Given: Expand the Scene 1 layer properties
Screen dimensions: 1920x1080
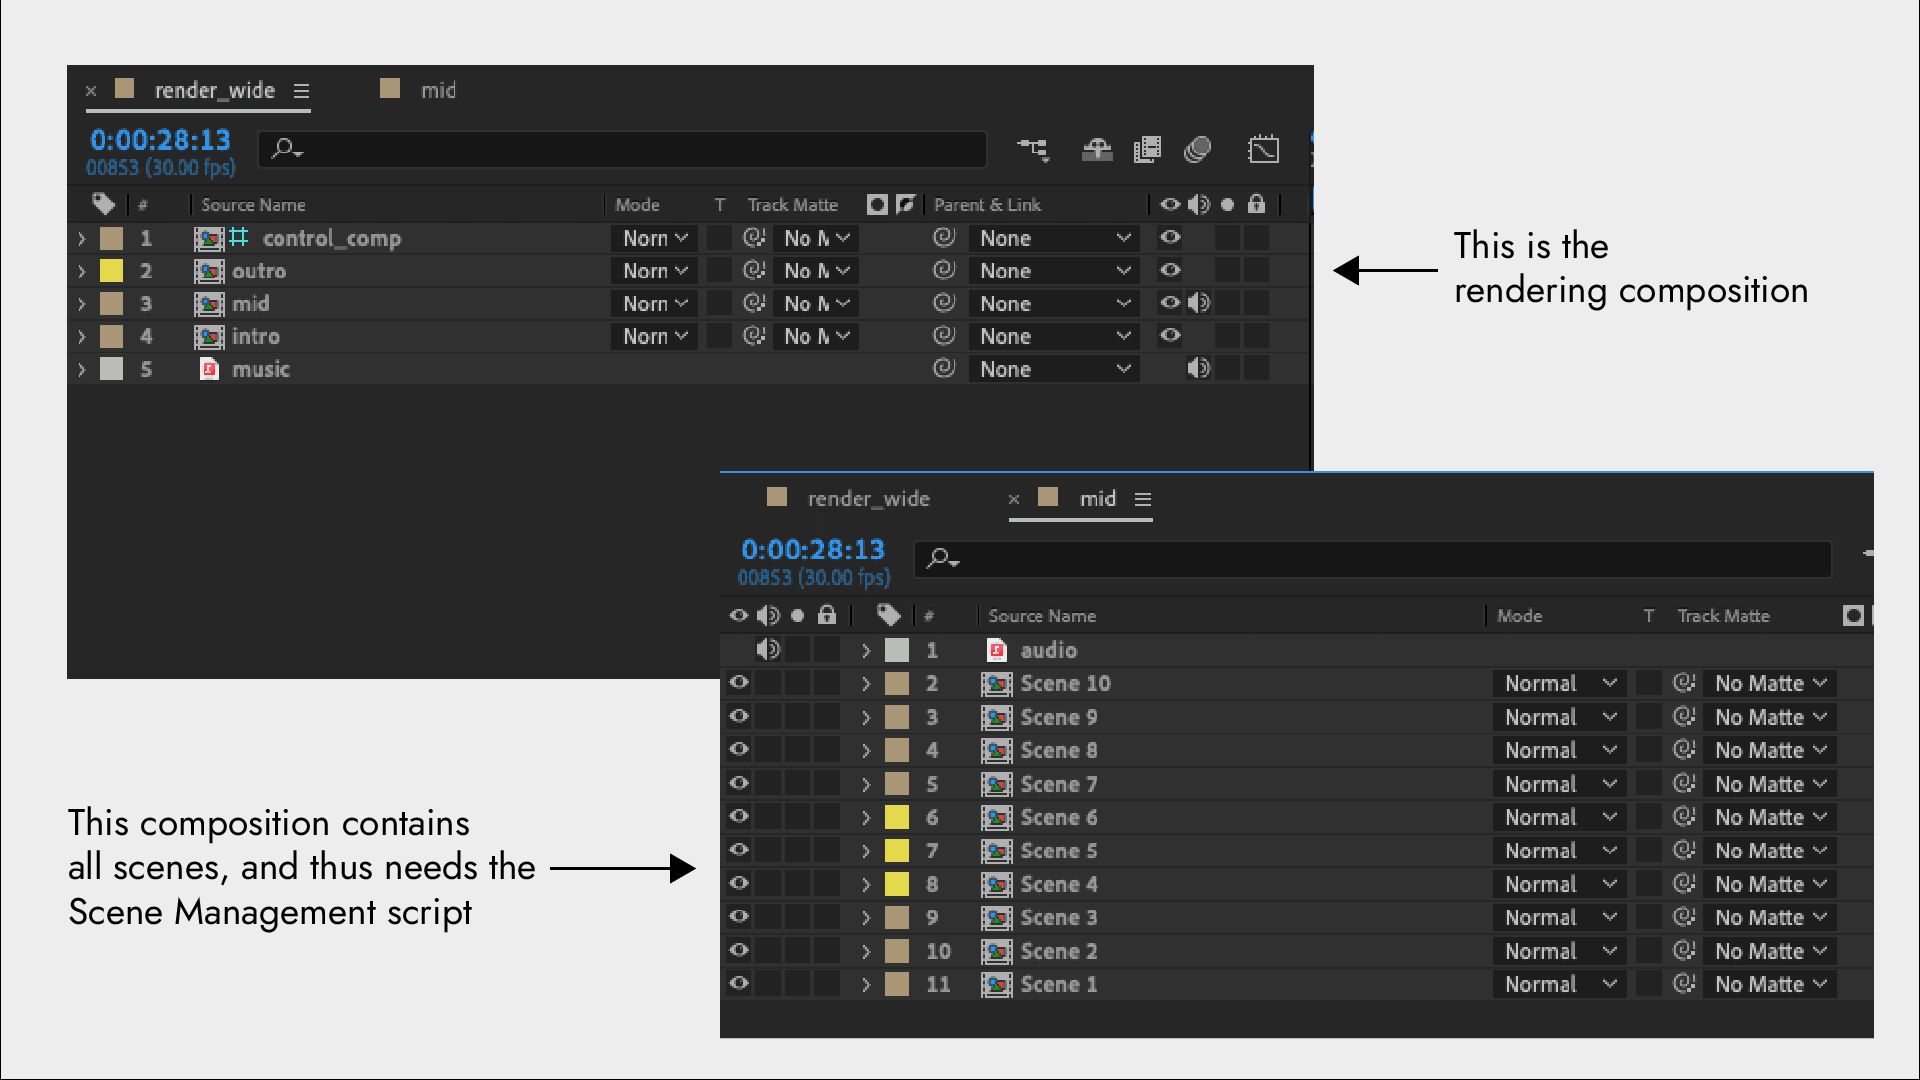Looking at the screenshot, I should pyautogui.click(x=866, y=985).
